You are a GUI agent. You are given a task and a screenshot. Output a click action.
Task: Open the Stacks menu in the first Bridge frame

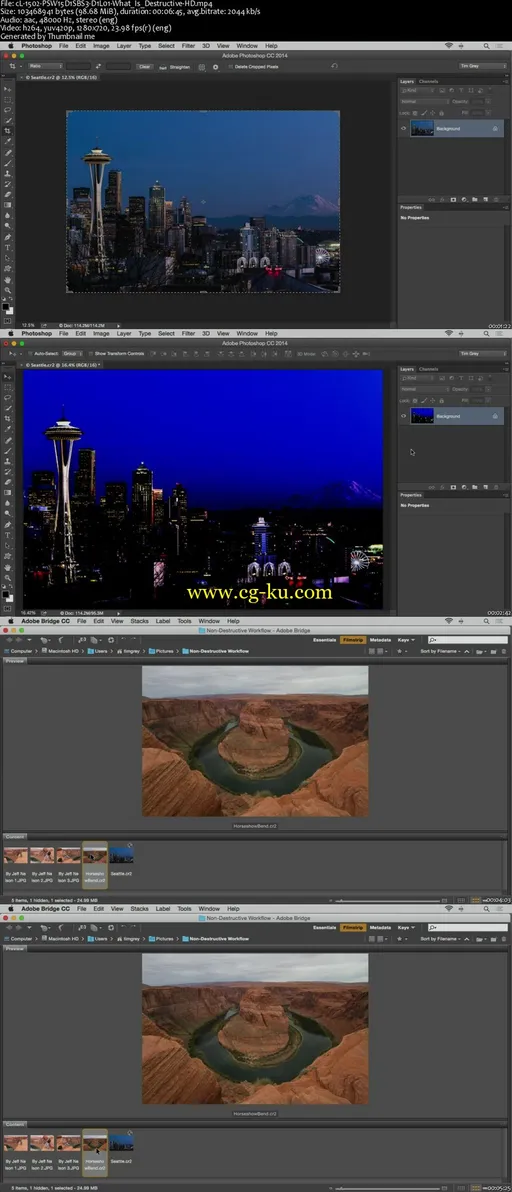coord(139,621)
